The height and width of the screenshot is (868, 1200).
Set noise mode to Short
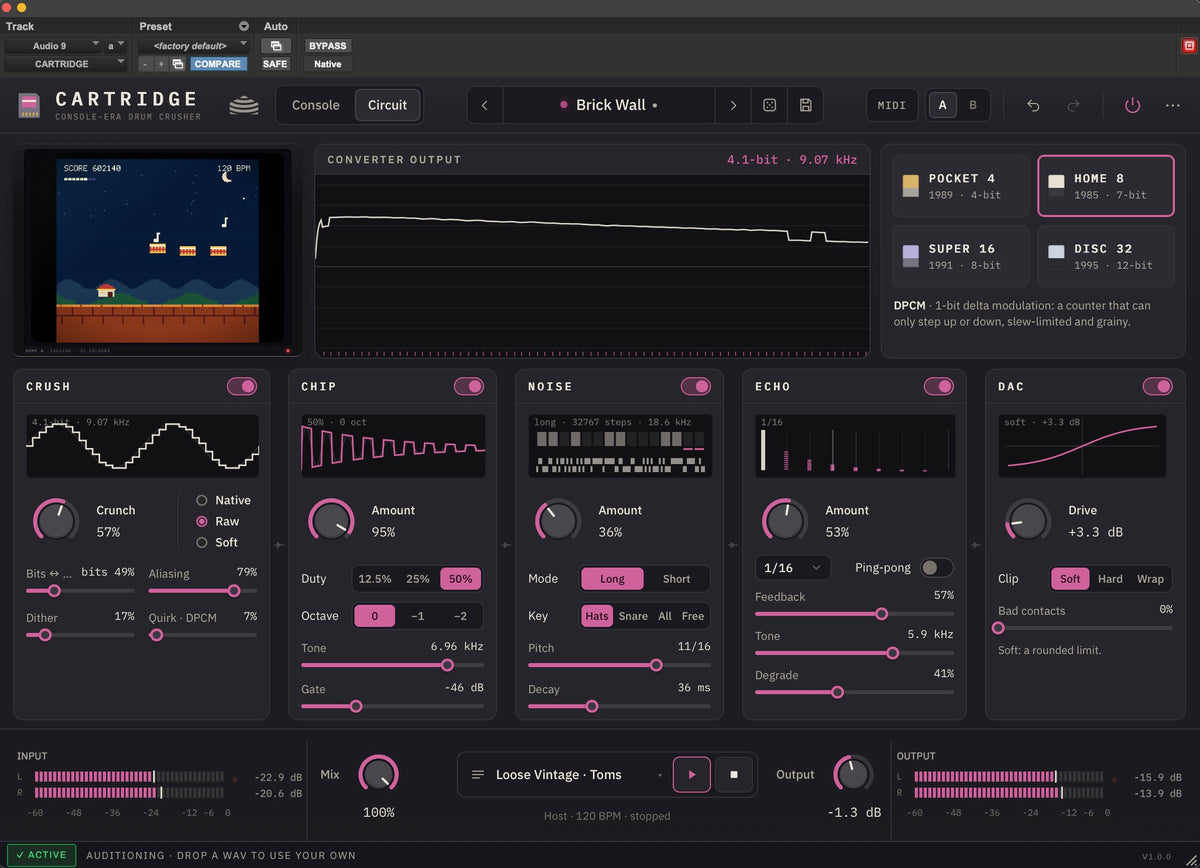pos(676,579)
